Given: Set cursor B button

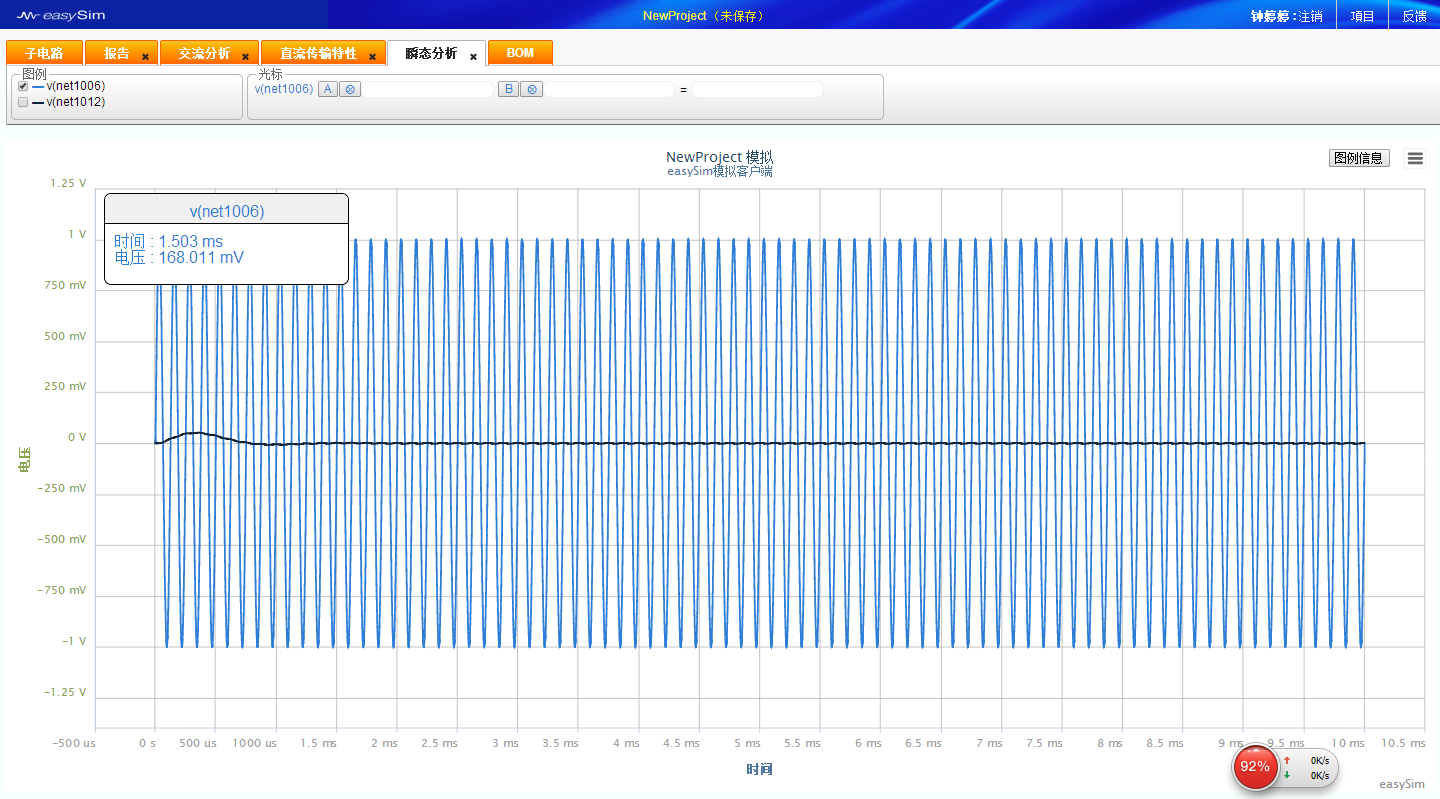Looking at the screenshot, I should 509,90.
